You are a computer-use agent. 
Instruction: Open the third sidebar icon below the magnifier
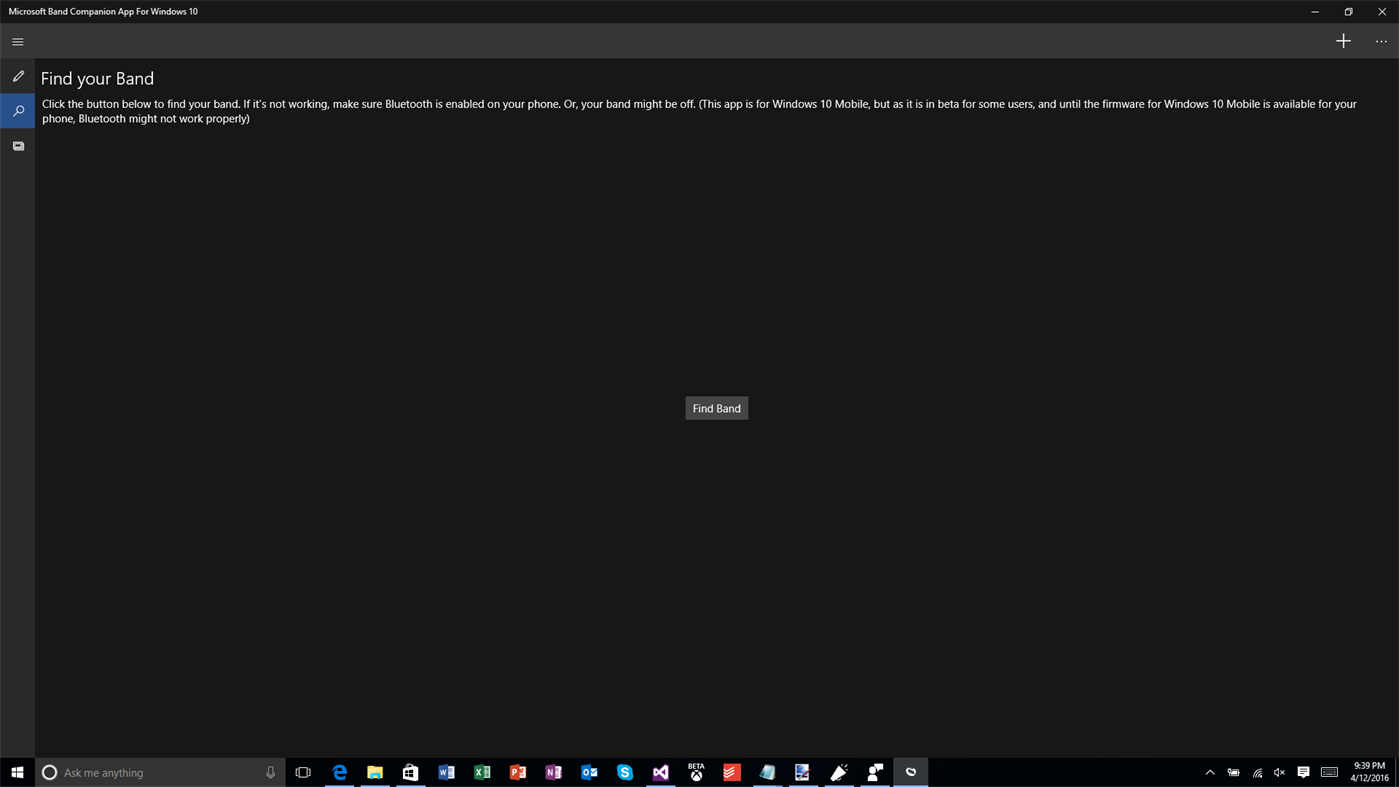[x=18, y=146]
